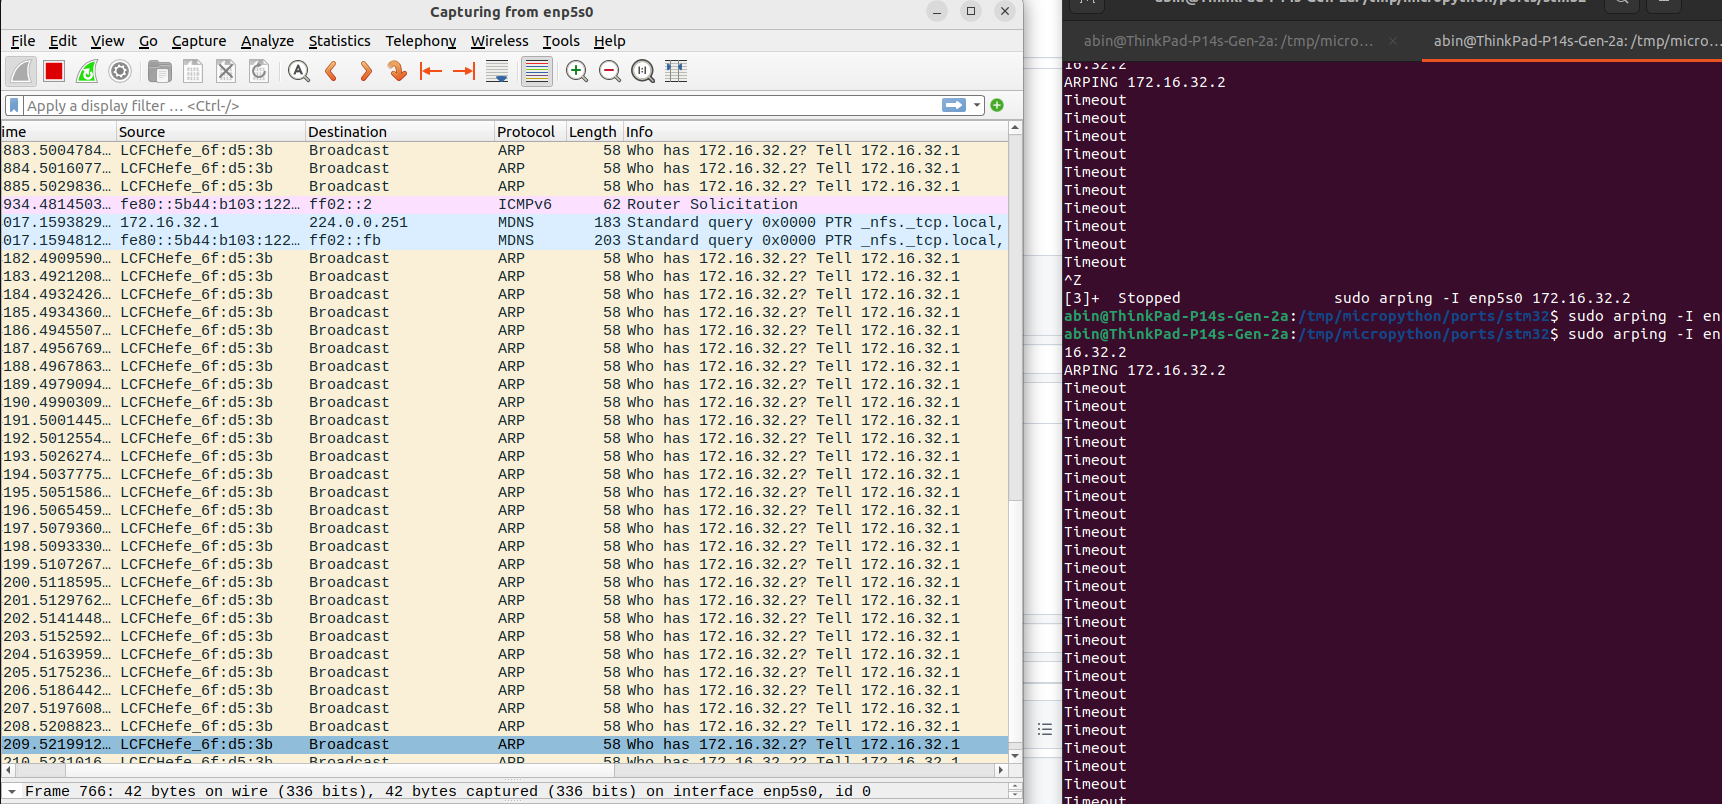The width and height of the screenshot is (1722, 804).
Task: Select highlighted ARP packet at 209.5219912
Action: [x=504, y=744]
